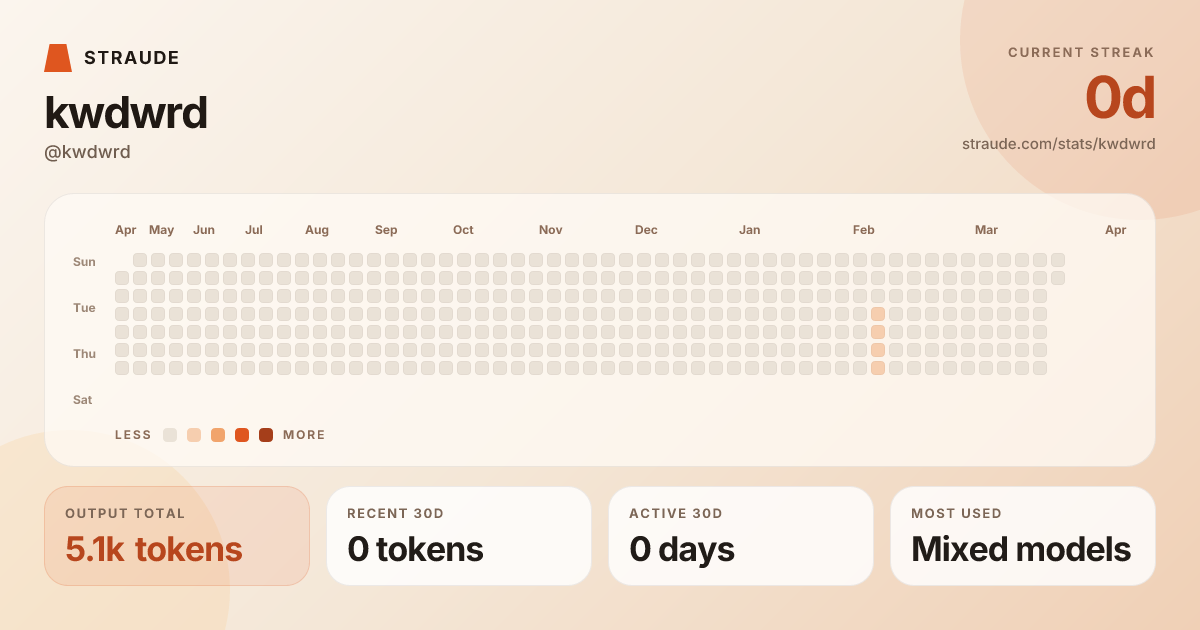The image size is (1200, 630).
Task: Click the STRAUDE brand name
Action: click(132, 58)
